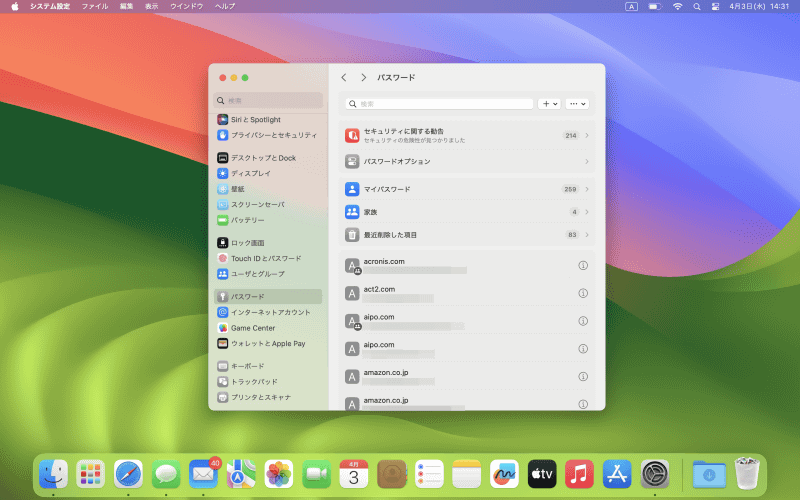Open Siri と Spotlight settings
The image size is (800, 500).
tap(268, 119)
